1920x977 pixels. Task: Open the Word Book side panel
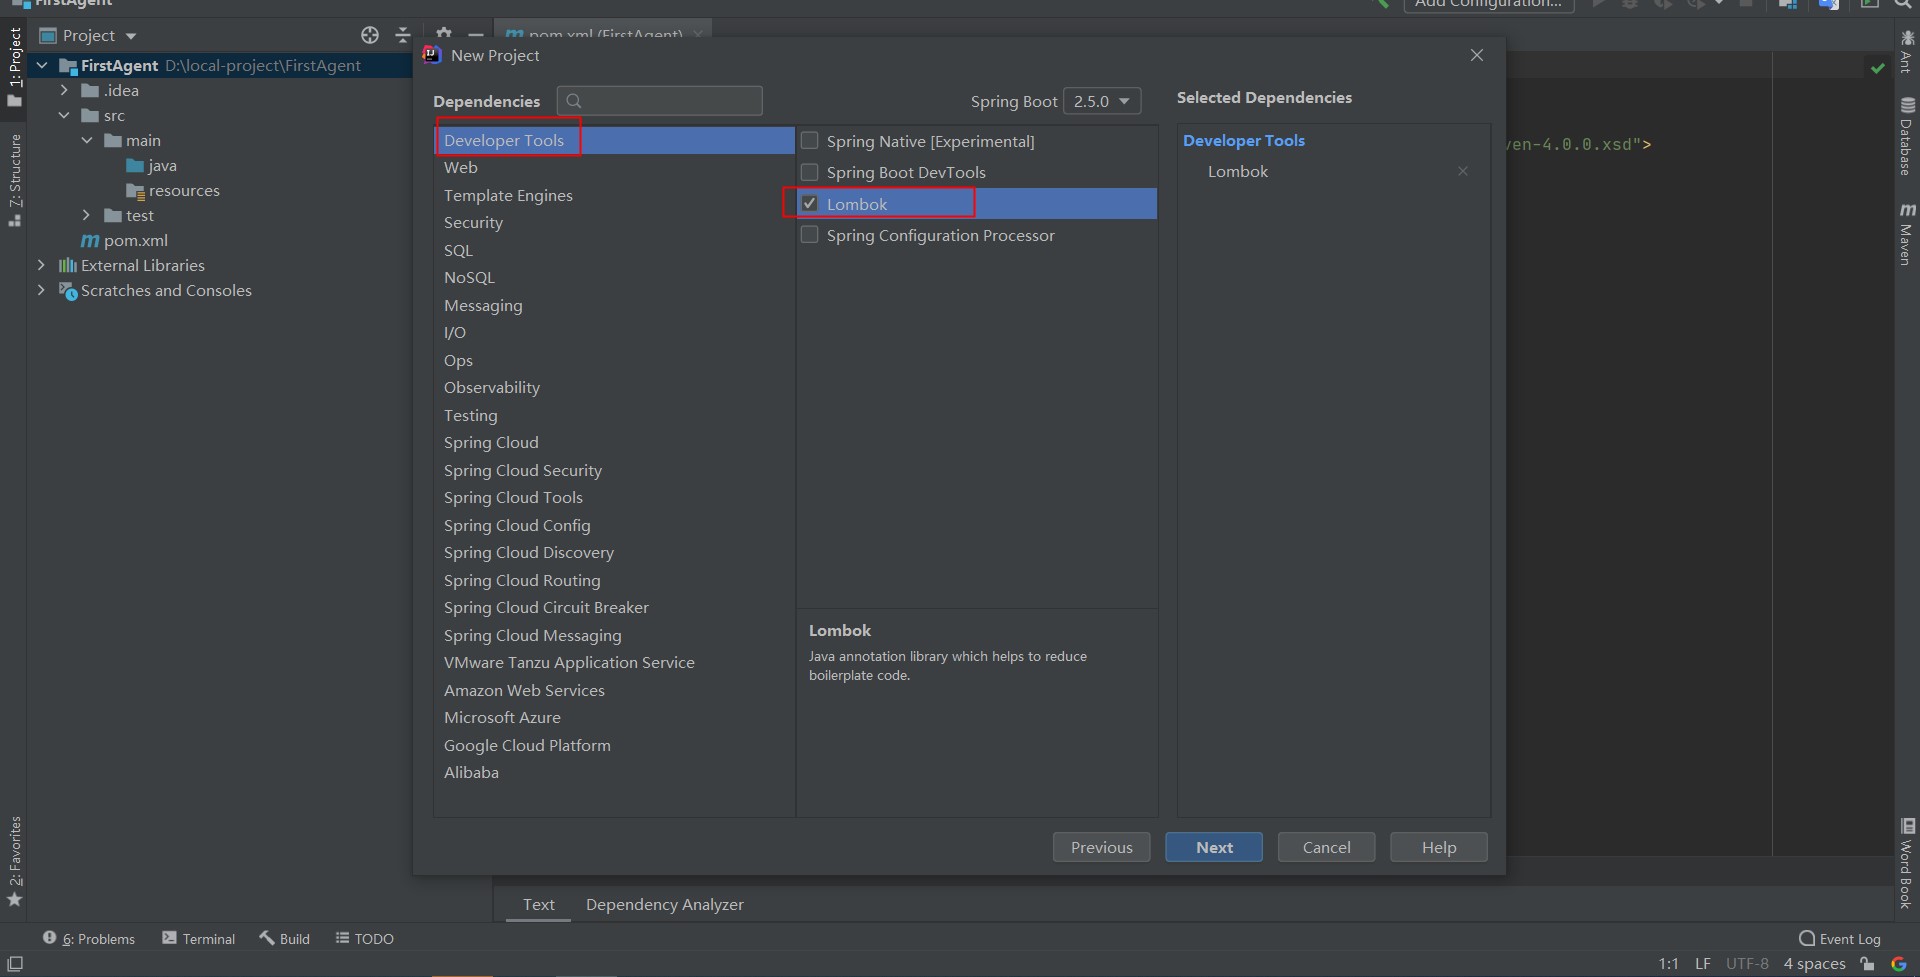[1907, 863]
